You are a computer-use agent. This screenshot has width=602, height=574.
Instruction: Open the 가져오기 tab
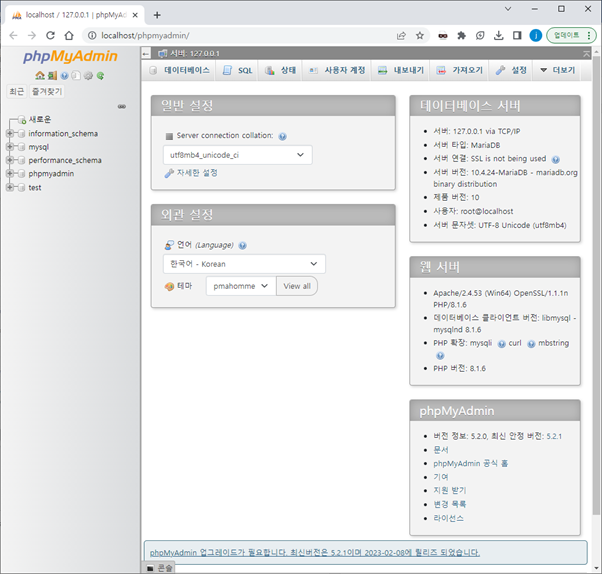pos(460,70)
